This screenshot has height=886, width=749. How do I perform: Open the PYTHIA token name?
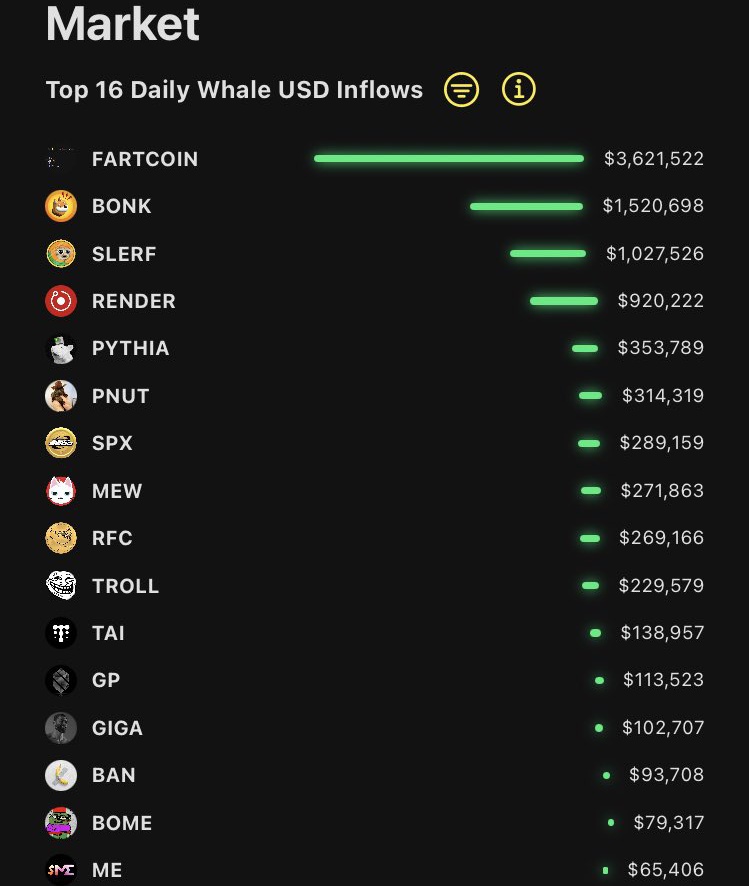131,348
